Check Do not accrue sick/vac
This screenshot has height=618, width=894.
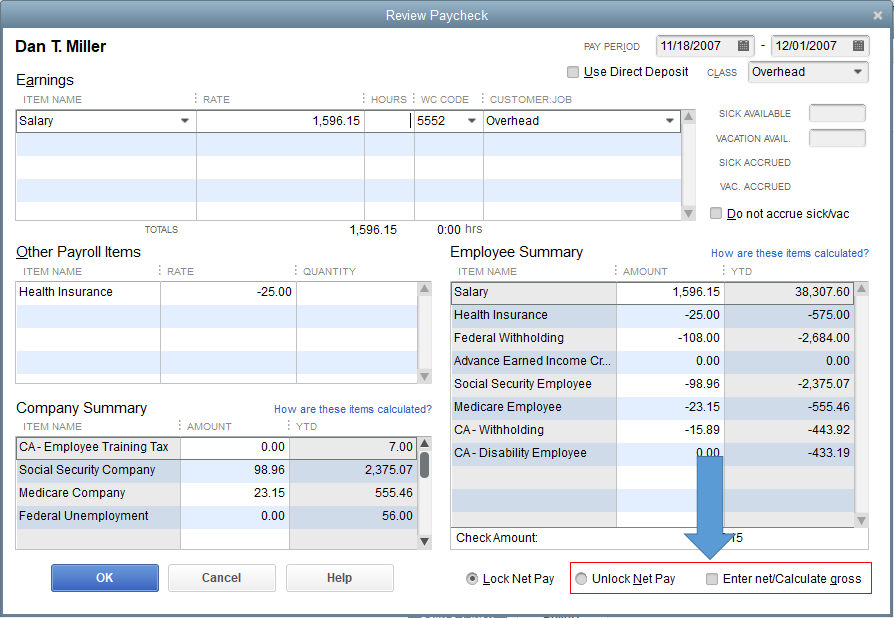(x=715, y=214)
